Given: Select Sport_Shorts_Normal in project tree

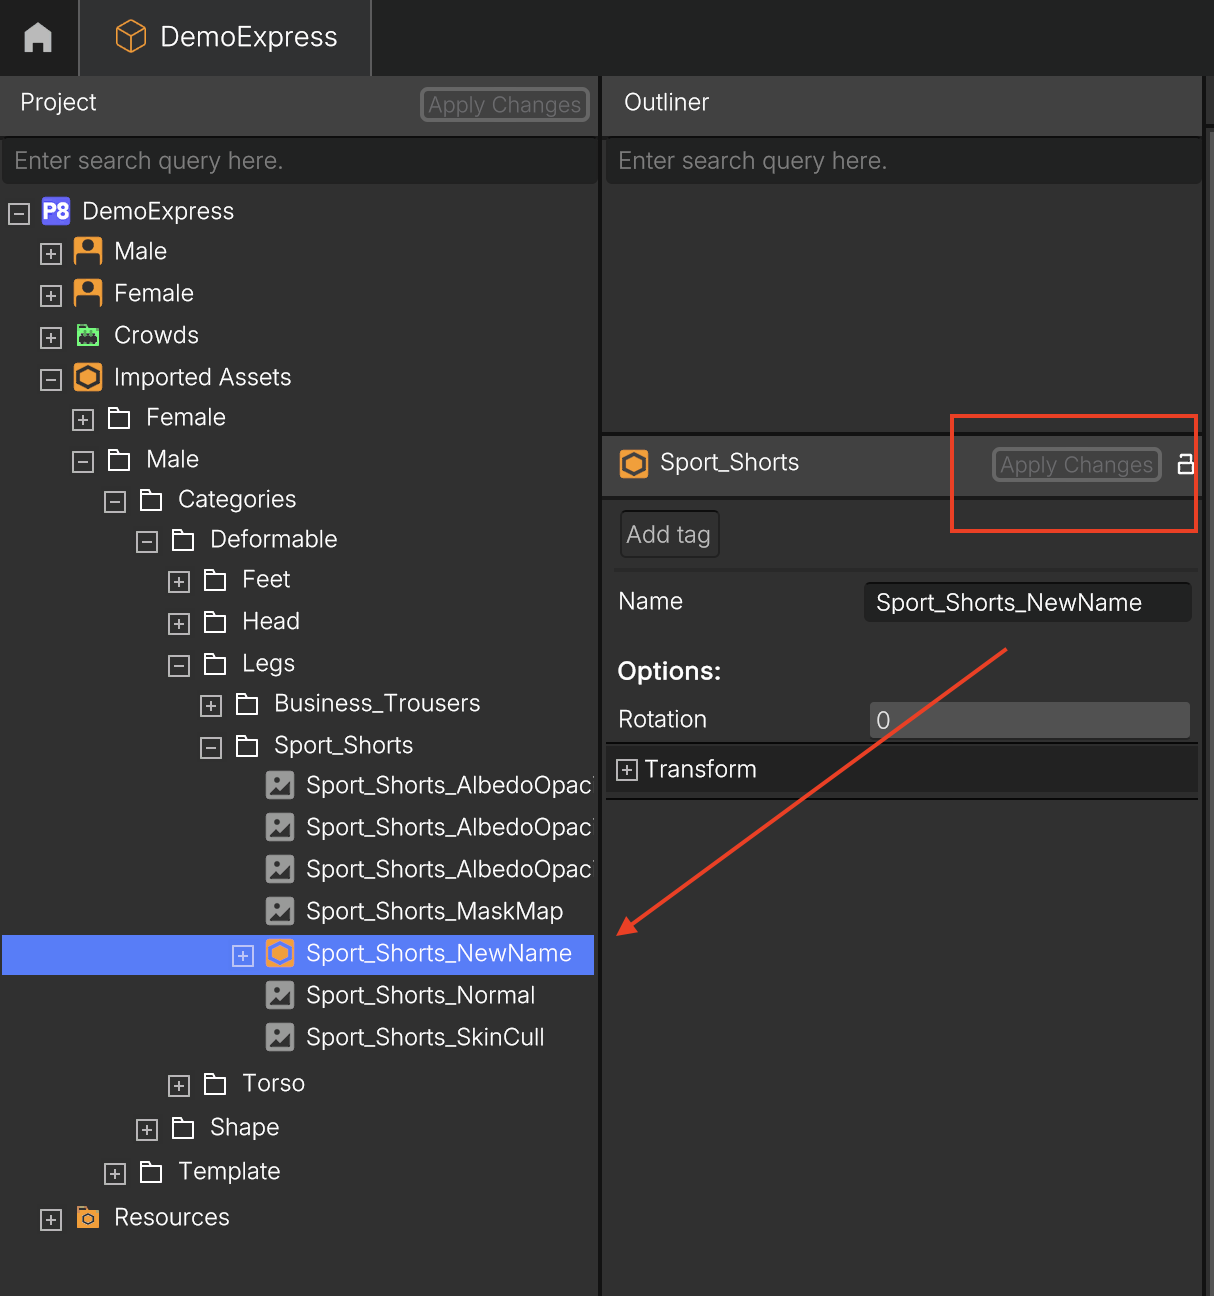Looking at the screenshot, I should (x=420, y=995).
